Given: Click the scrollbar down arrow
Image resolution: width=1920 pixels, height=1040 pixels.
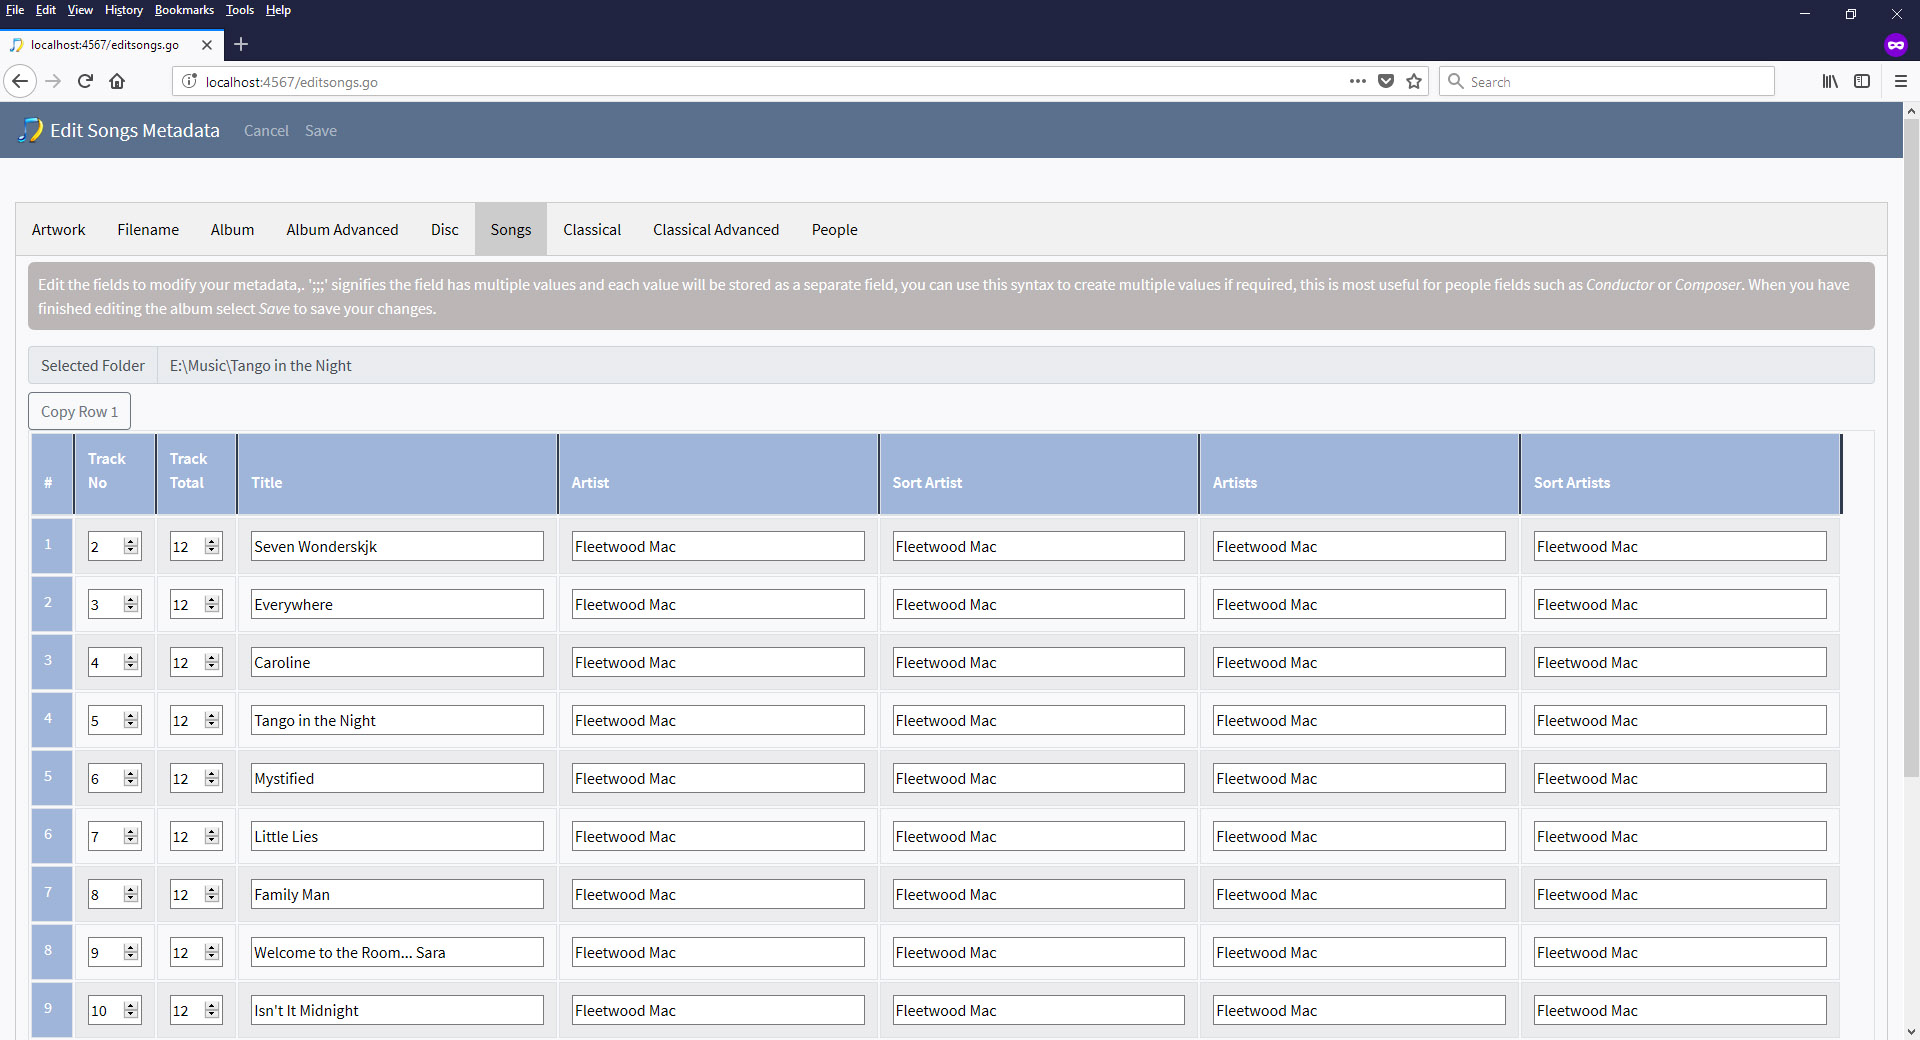Looking at the screenshot, I should (x=1911, y=1031).
